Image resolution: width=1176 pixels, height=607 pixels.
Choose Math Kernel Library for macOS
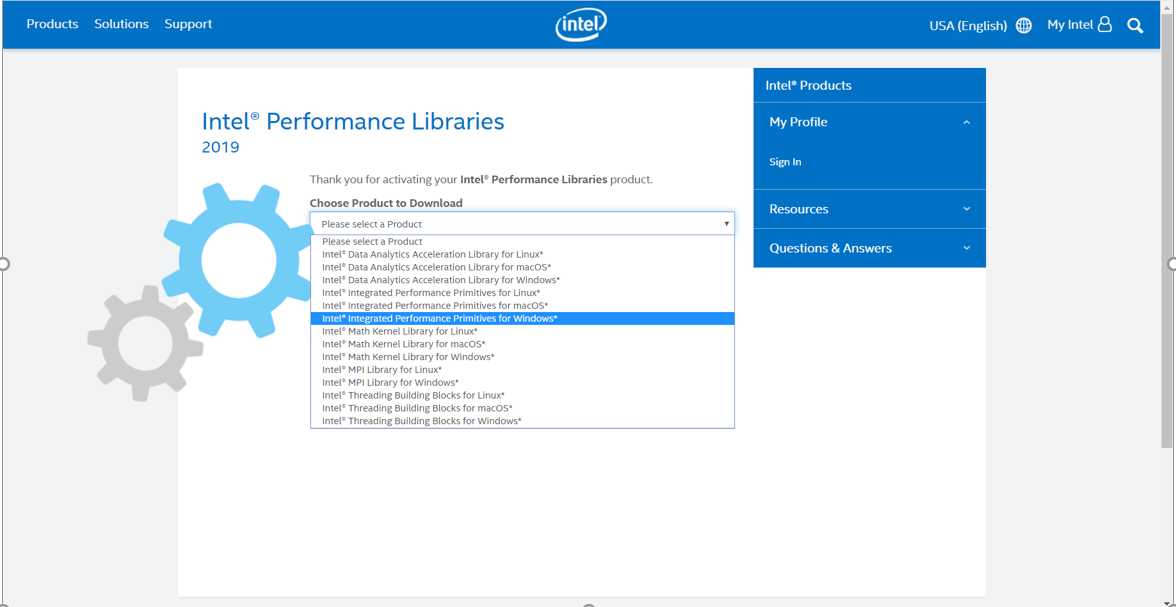coord(522,344)
